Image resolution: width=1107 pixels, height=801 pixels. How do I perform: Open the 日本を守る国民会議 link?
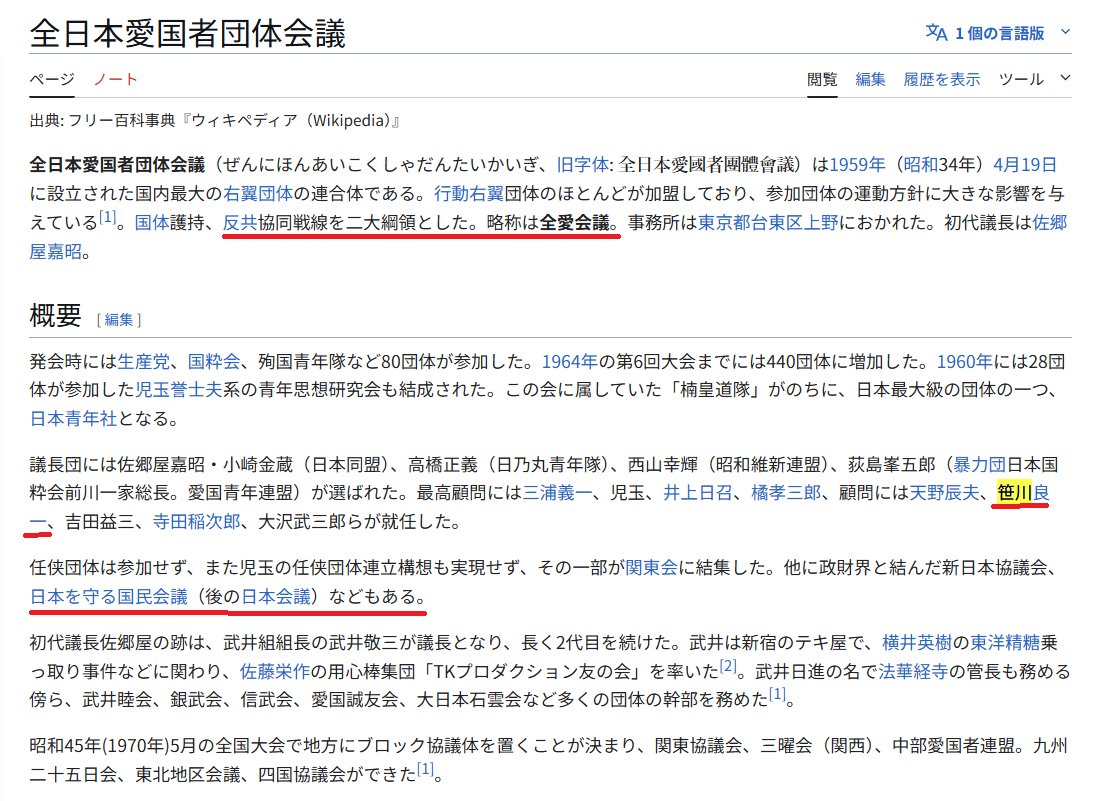coord(109,597)
